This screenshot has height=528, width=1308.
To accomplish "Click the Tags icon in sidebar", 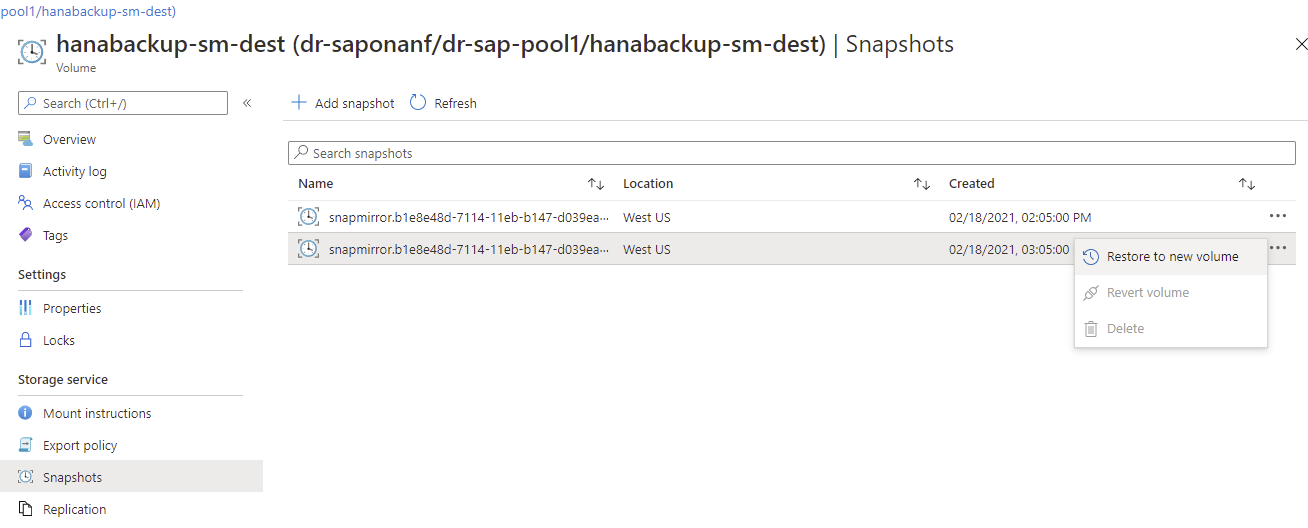I will 26,235.
